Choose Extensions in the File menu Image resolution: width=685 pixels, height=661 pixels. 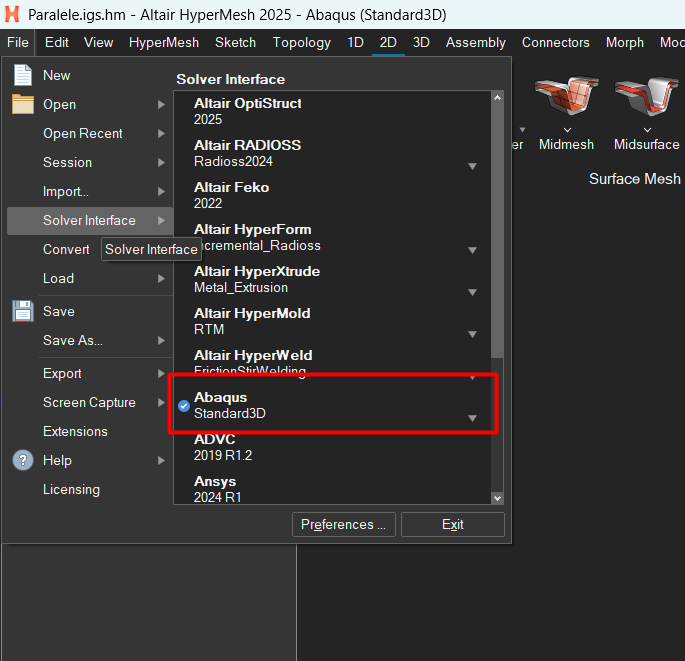[x=90, y=432]
